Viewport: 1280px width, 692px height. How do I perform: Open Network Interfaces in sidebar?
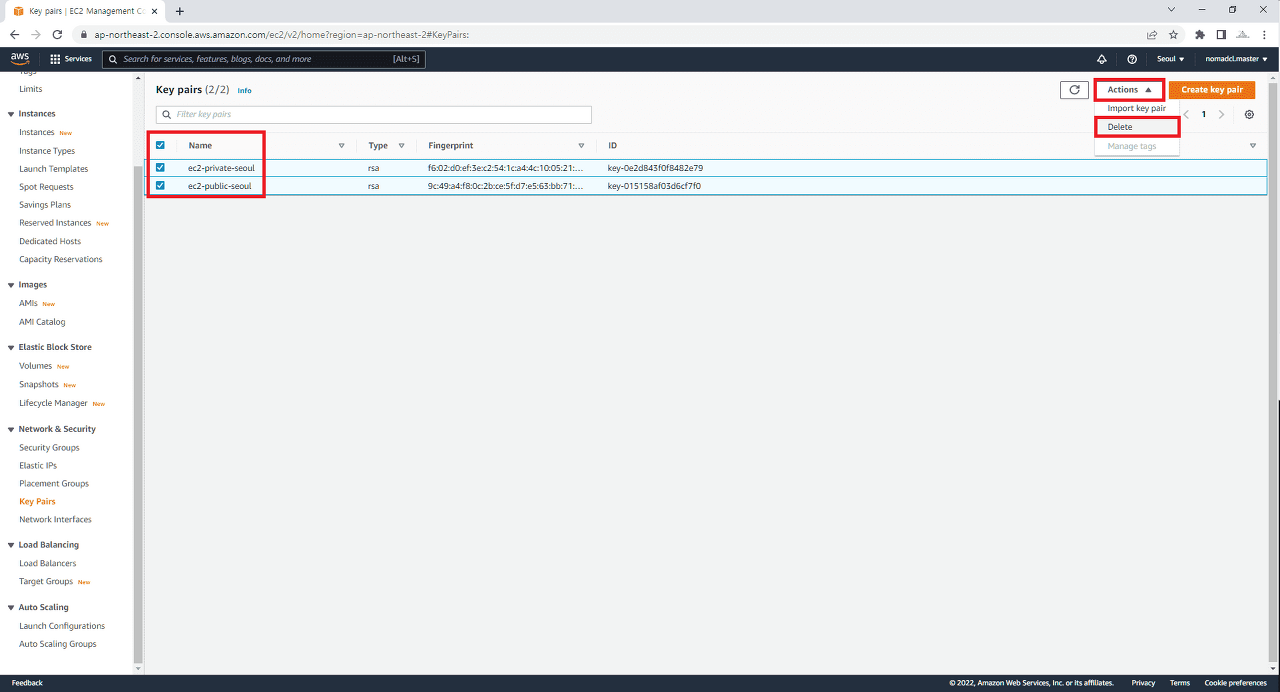coord(55,519)
